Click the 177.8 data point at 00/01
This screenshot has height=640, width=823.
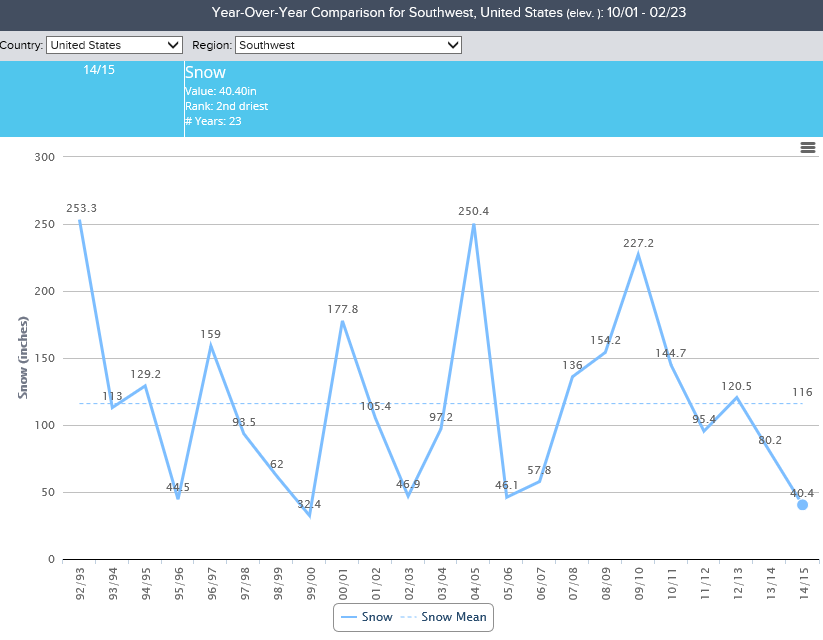(x=342, y=321)
